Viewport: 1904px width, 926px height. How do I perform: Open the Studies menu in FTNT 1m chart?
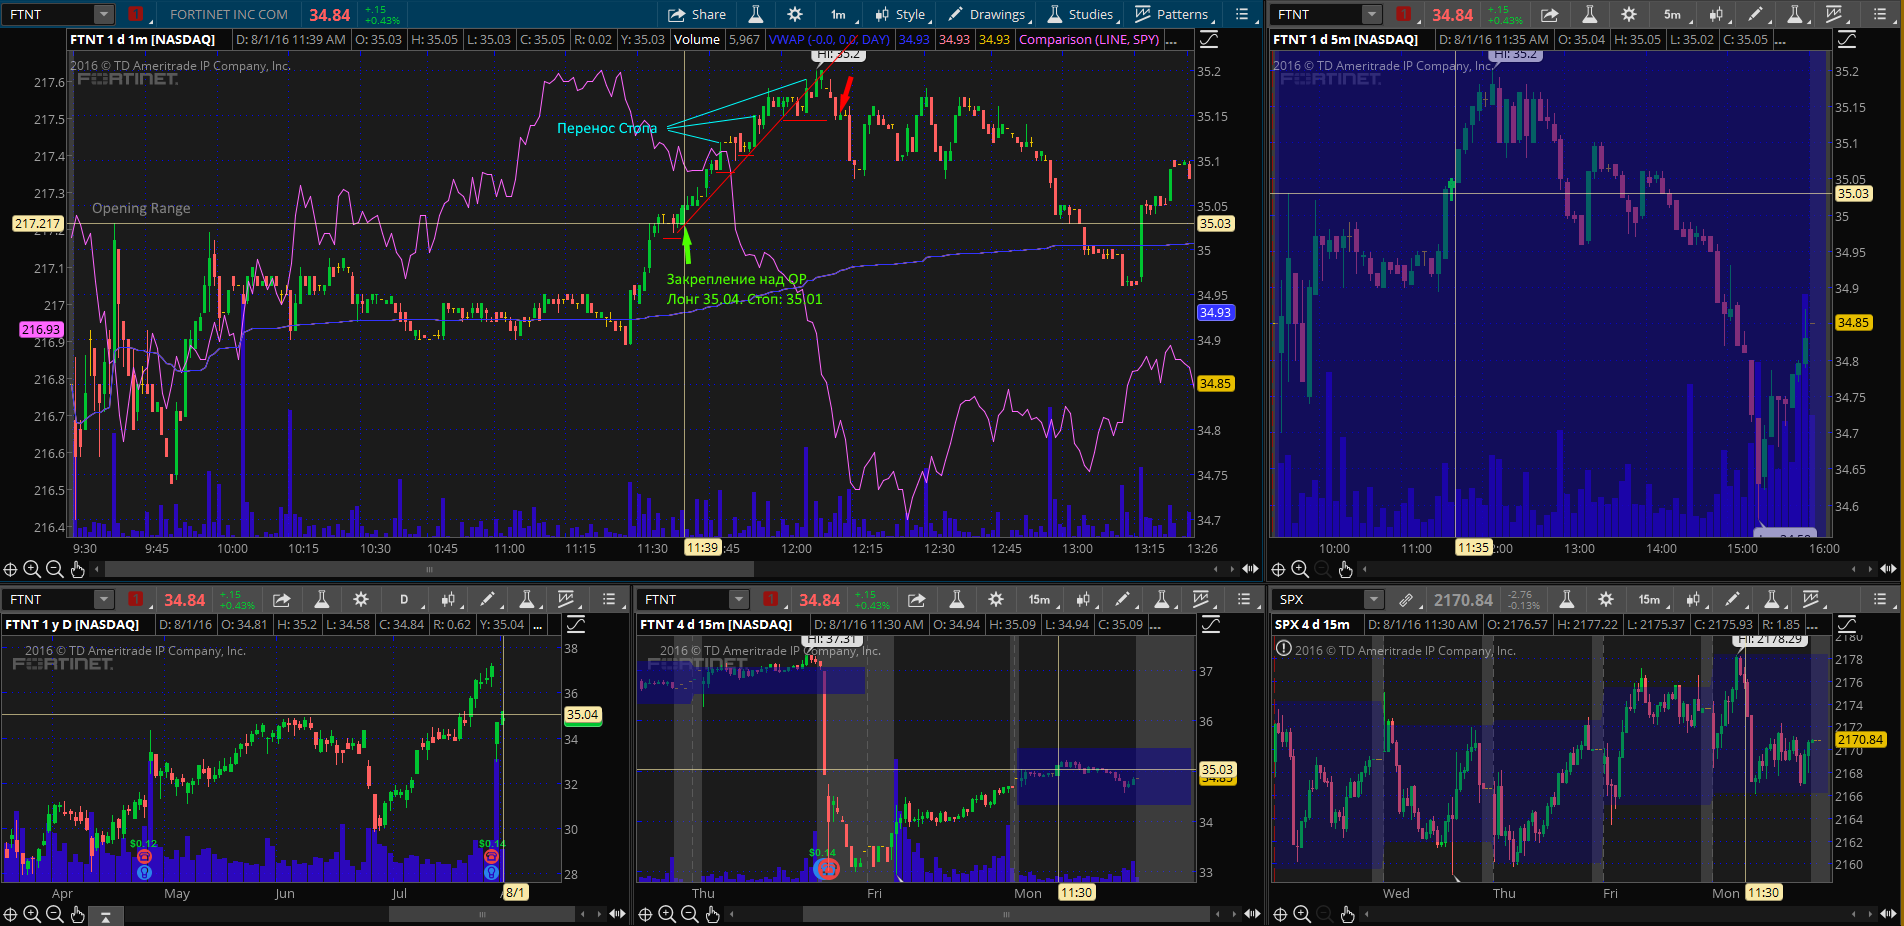[x=1080, y=14]
